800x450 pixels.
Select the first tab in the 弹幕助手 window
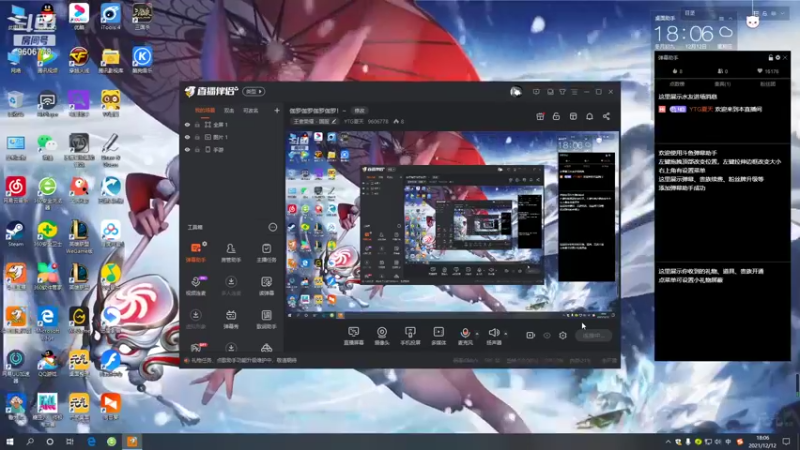click(677, 84)
